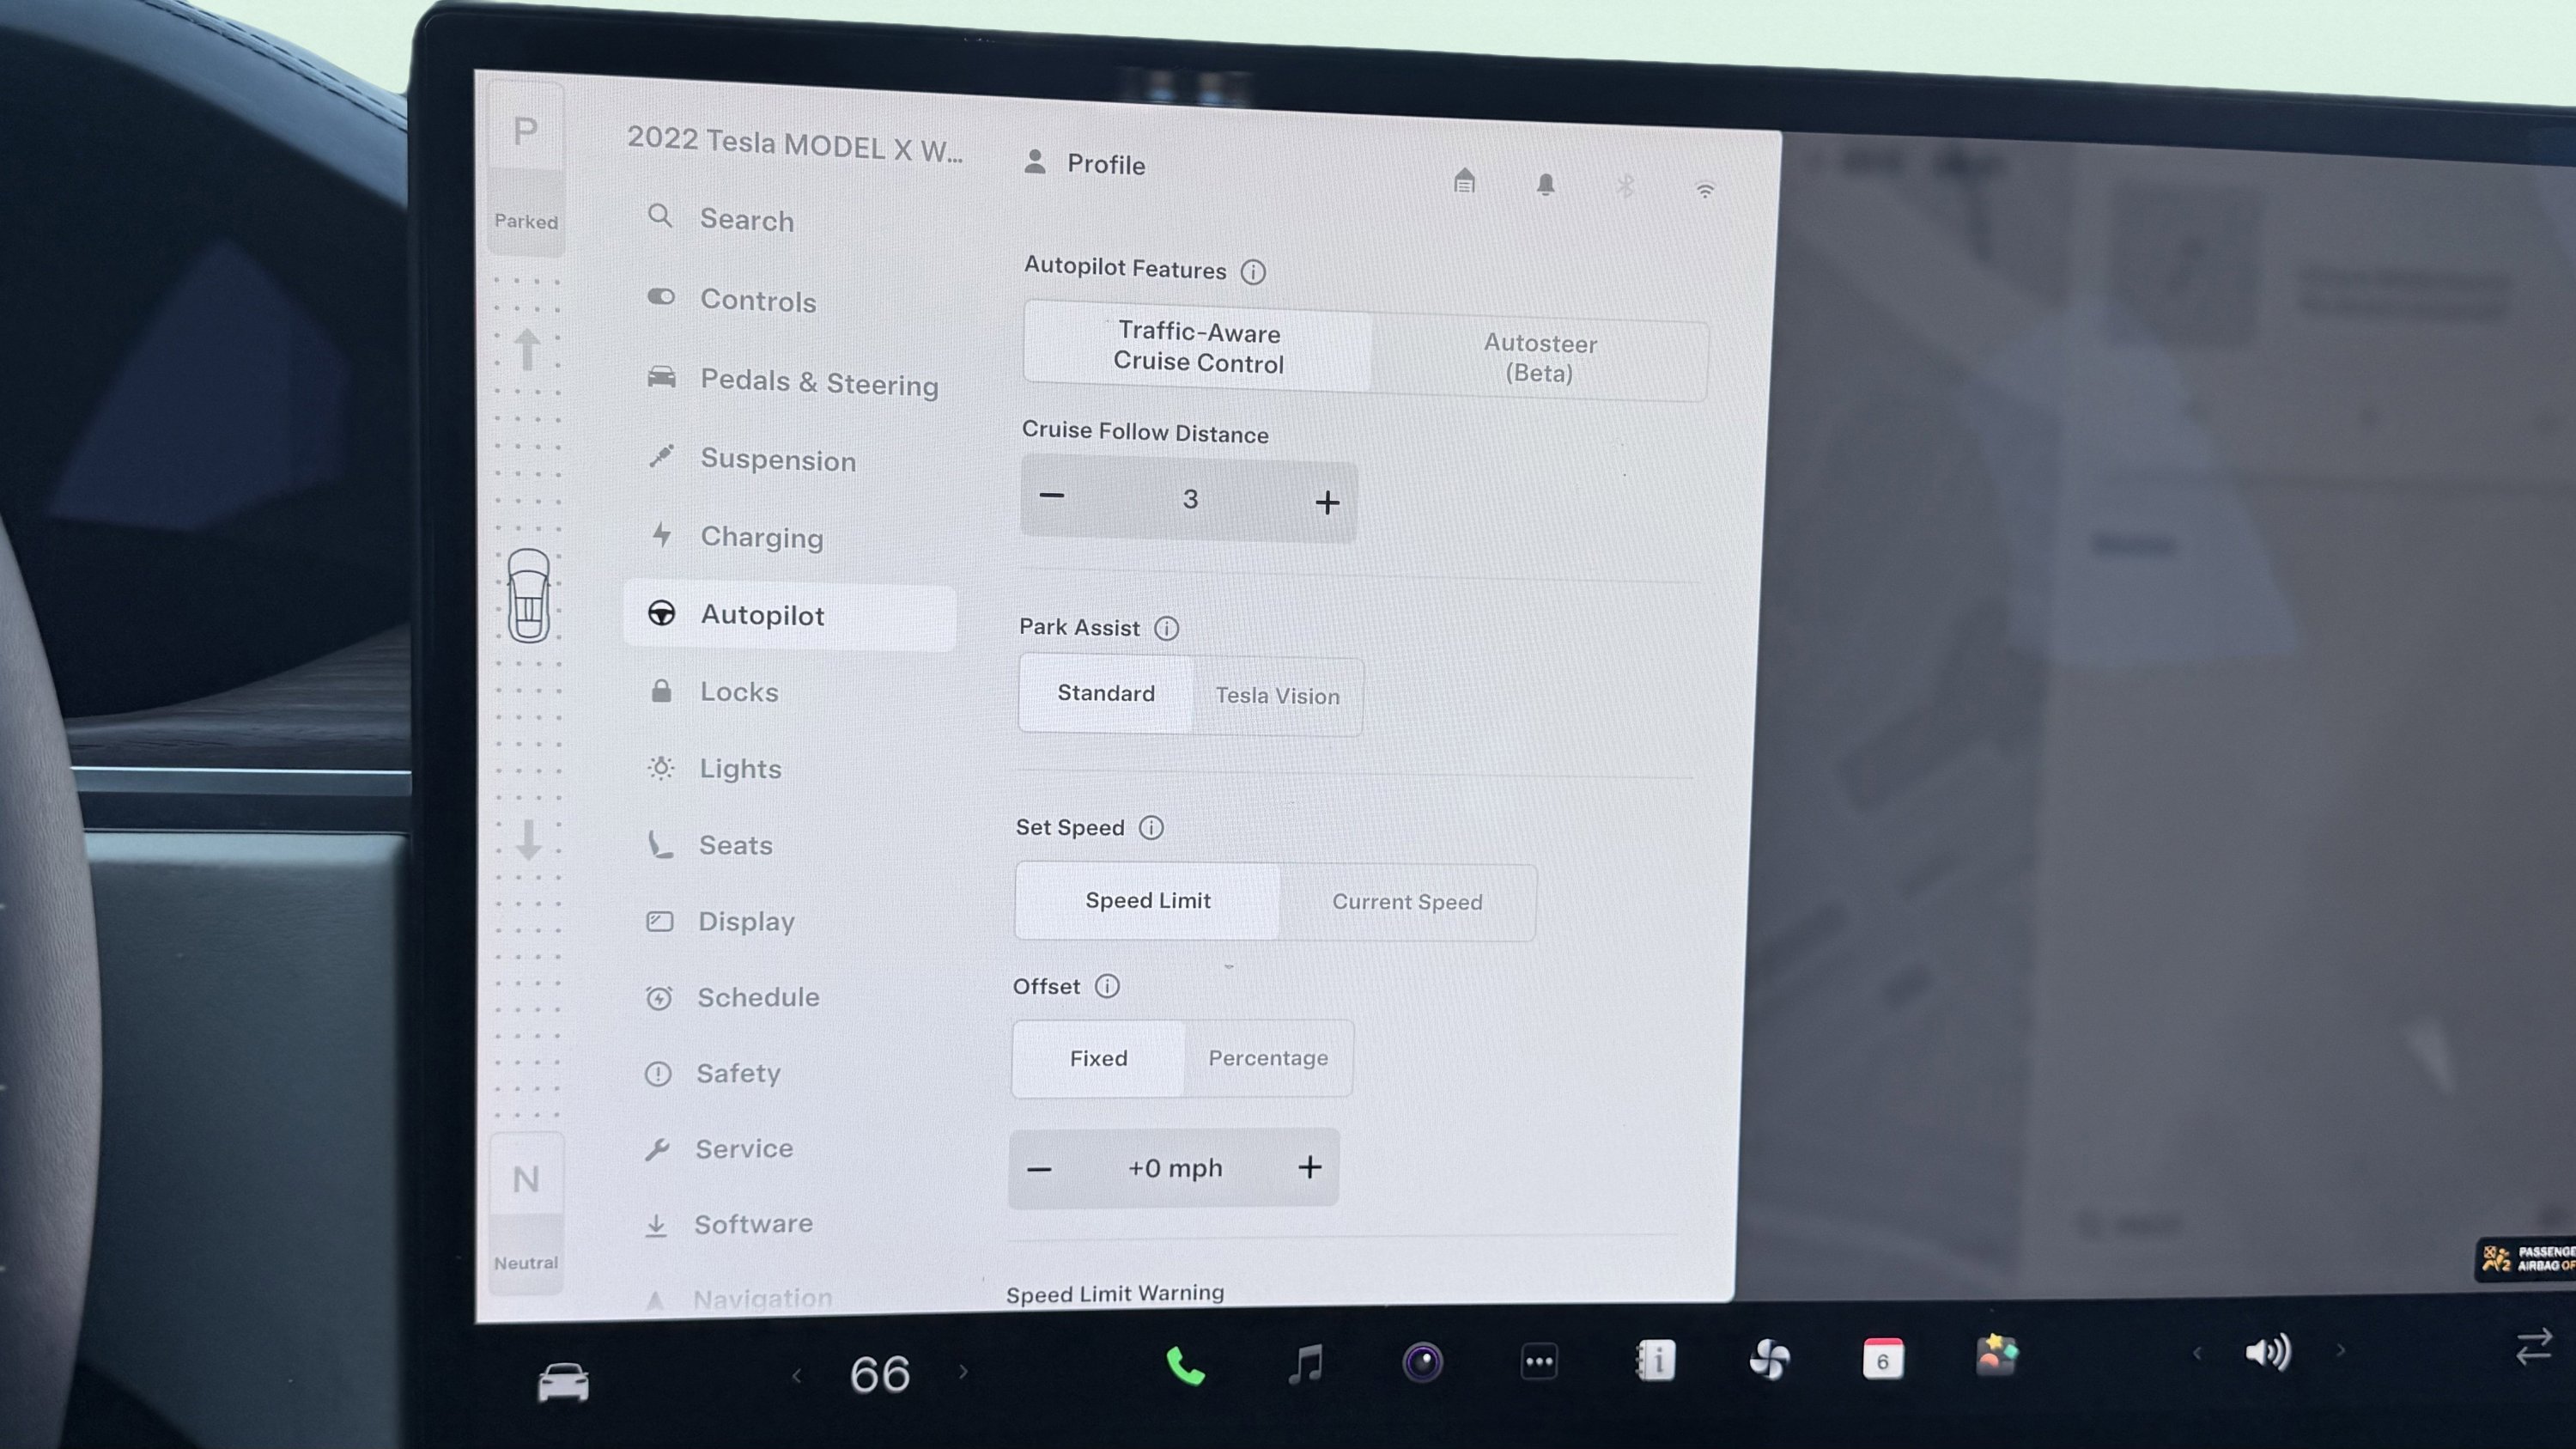
Task: Decrease volume with left chevron
Action: click(2197, 1353)
